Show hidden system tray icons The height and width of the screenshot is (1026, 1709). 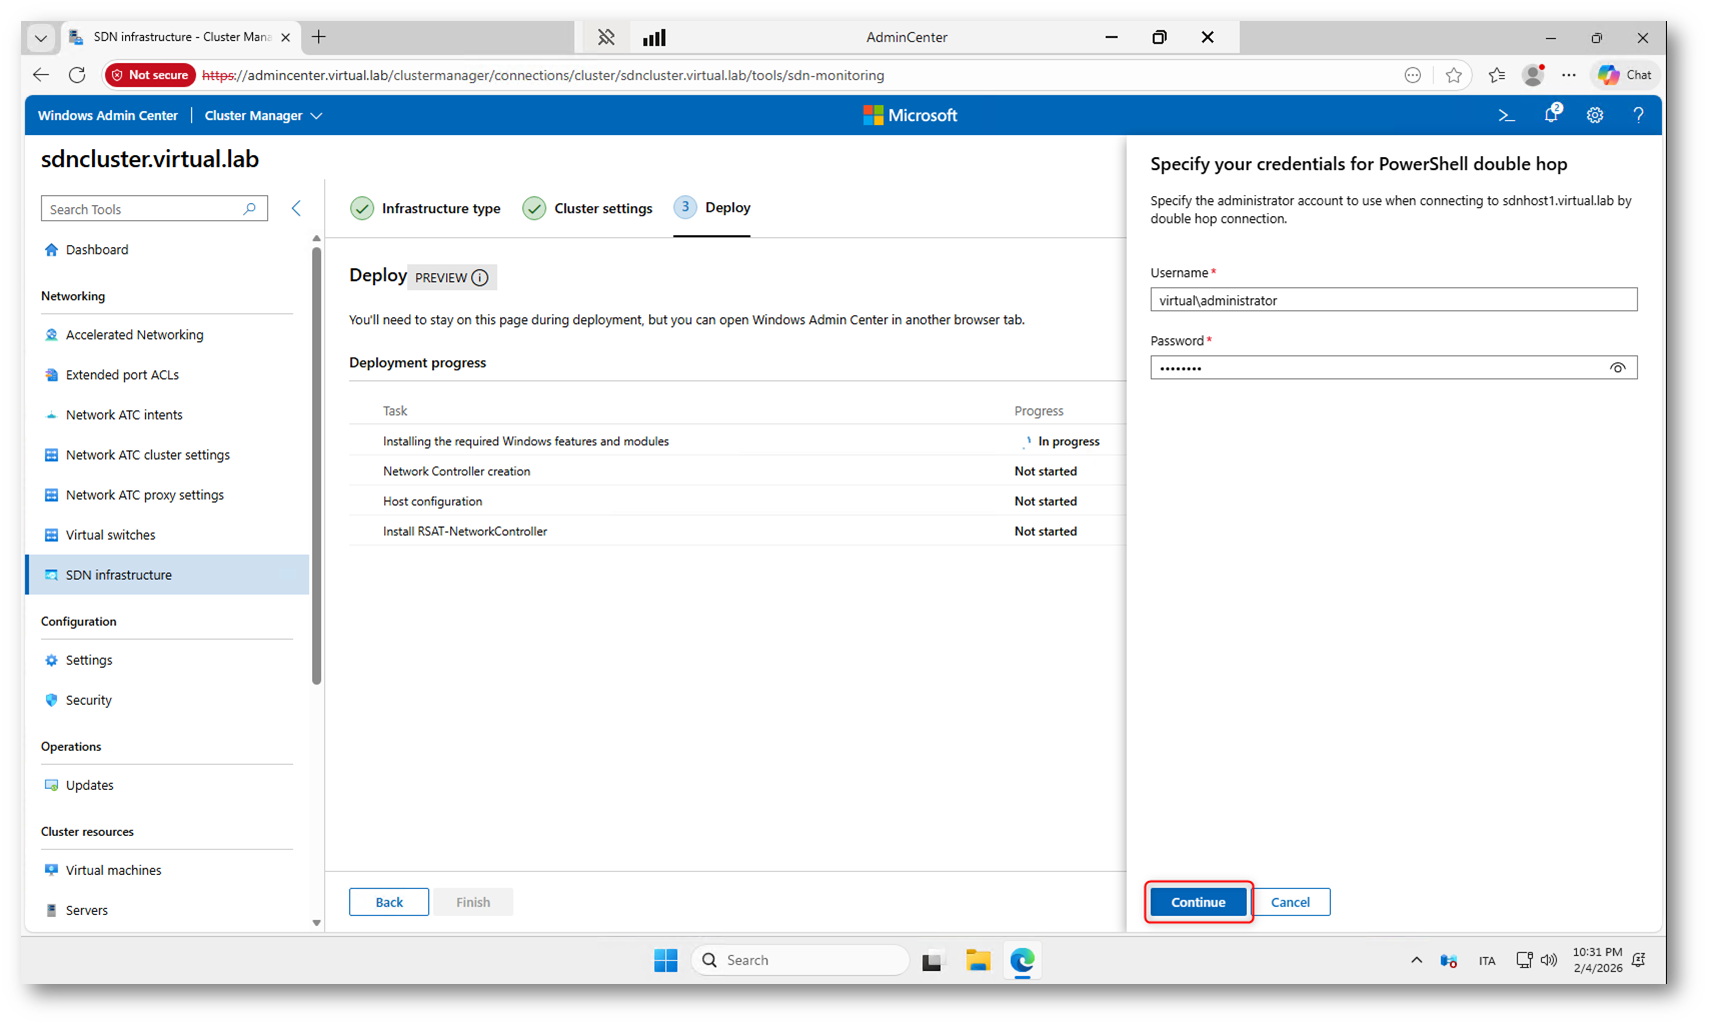click(1416, 960)
